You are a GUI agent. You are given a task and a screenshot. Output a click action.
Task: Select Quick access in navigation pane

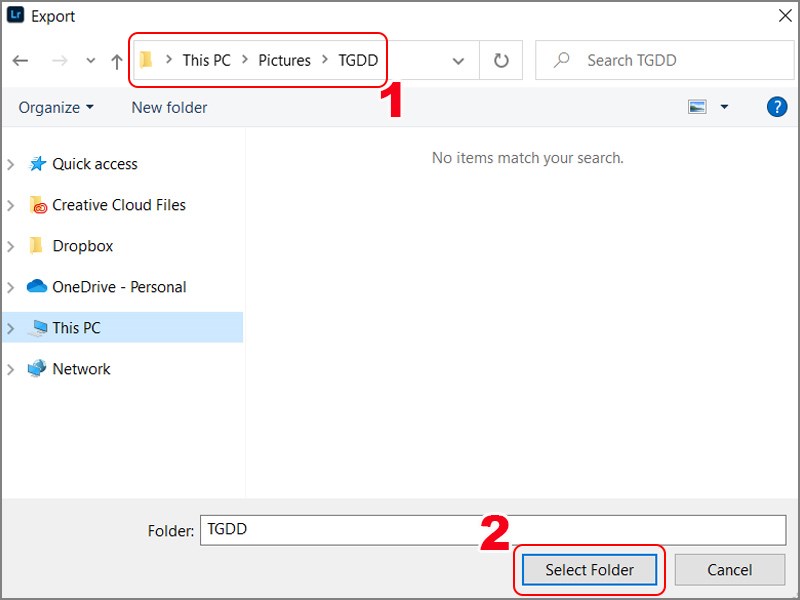pos(95,164)
